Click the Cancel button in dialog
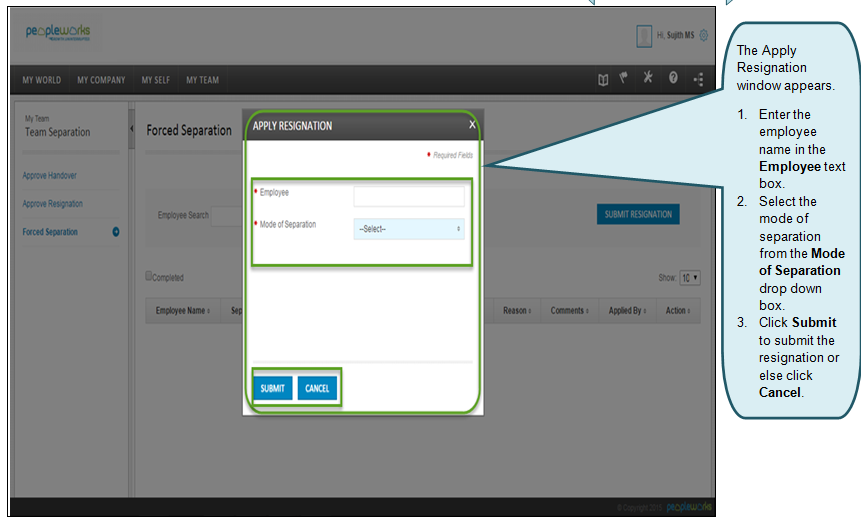 coord(317,388)
